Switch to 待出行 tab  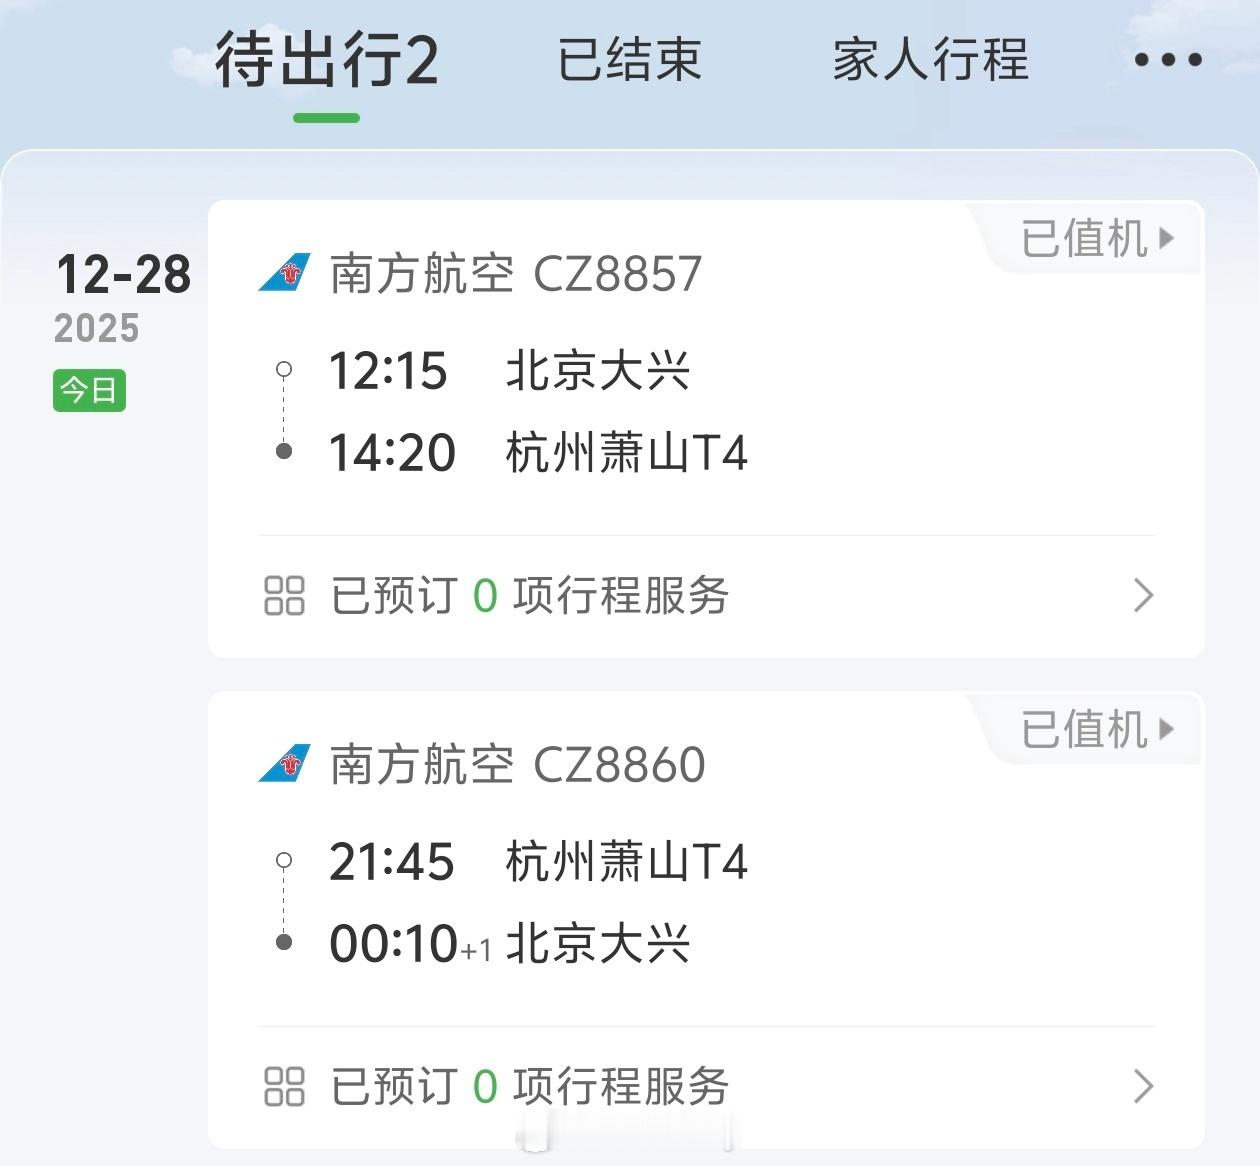(x=326, y=60)
